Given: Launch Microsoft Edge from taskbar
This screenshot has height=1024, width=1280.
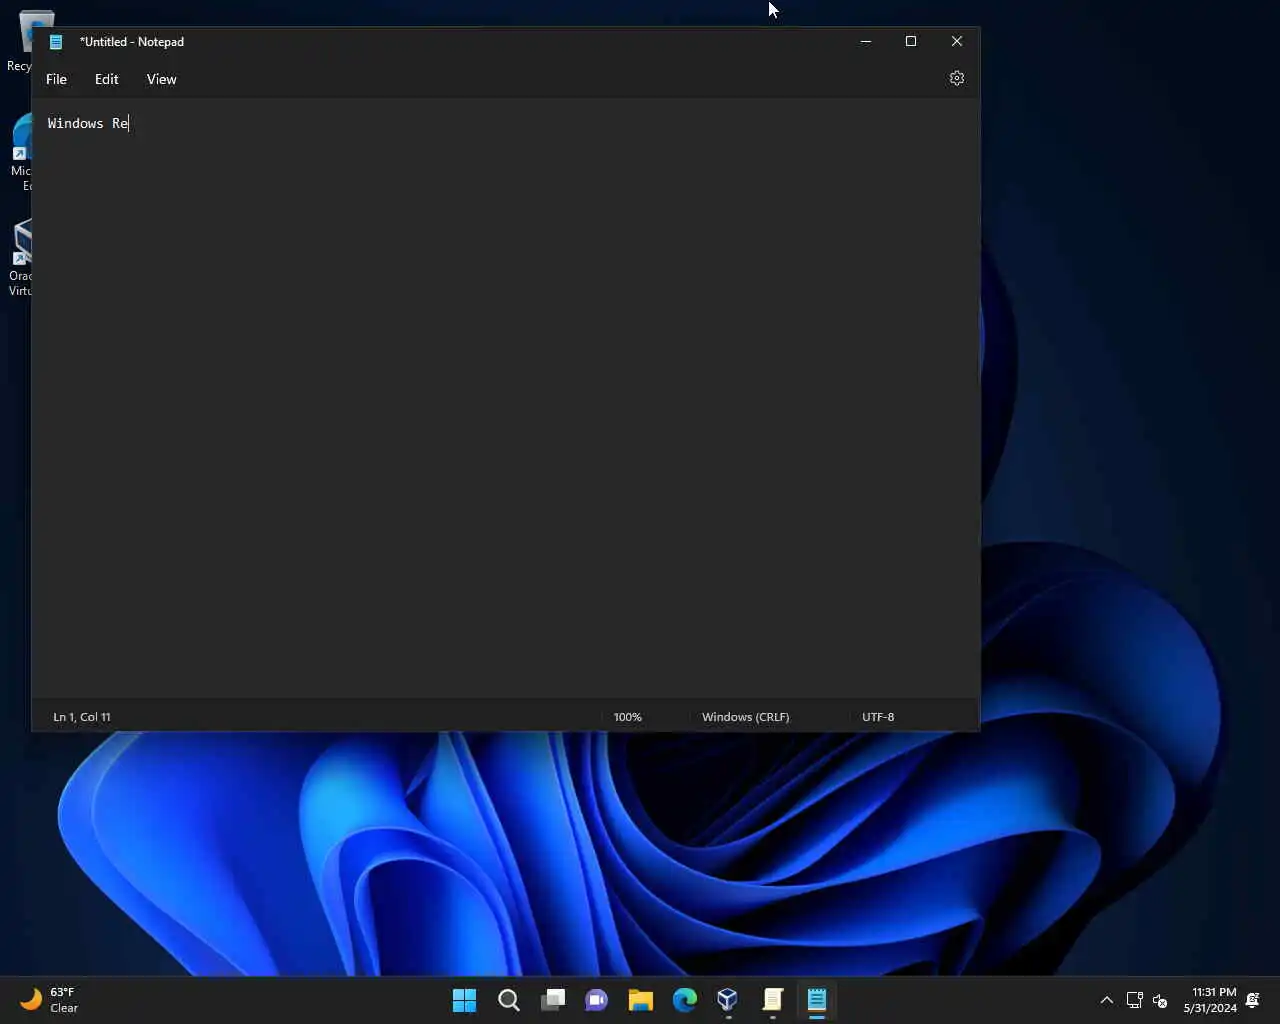Looking at the screenshot, I should (x=684, y=1000).
